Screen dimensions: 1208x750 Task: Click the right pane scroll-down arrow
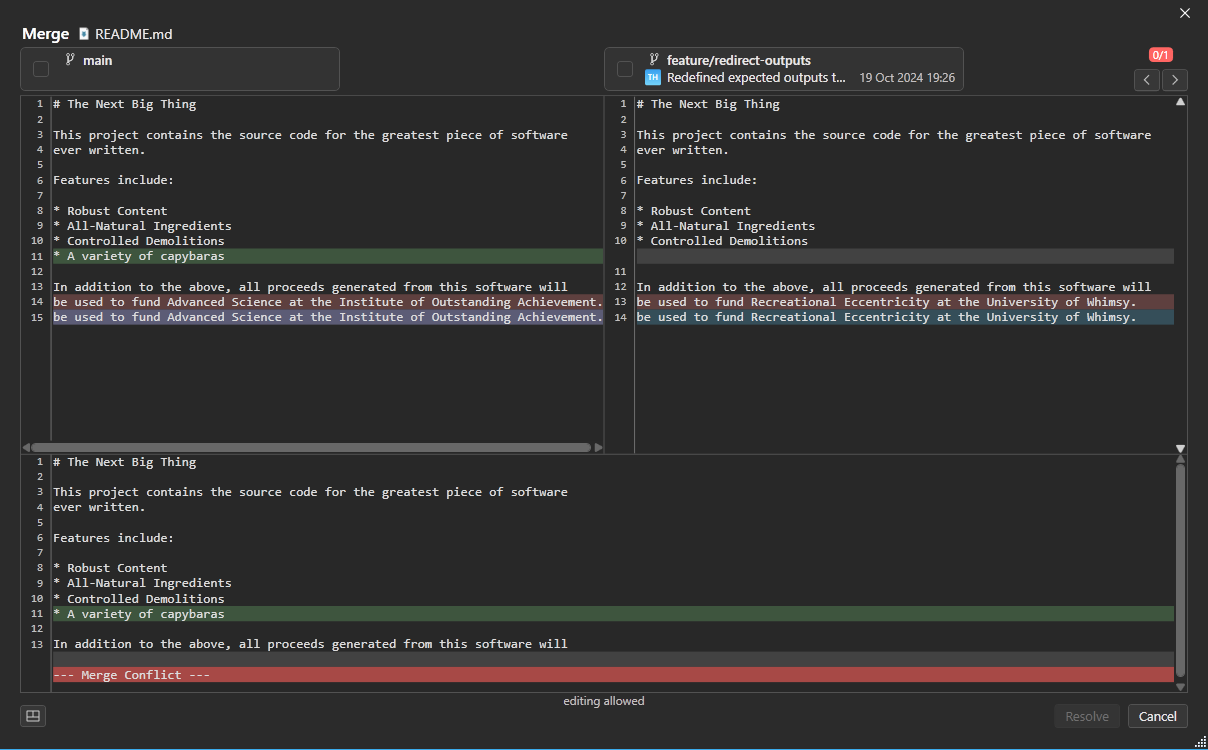[1180, 448]
